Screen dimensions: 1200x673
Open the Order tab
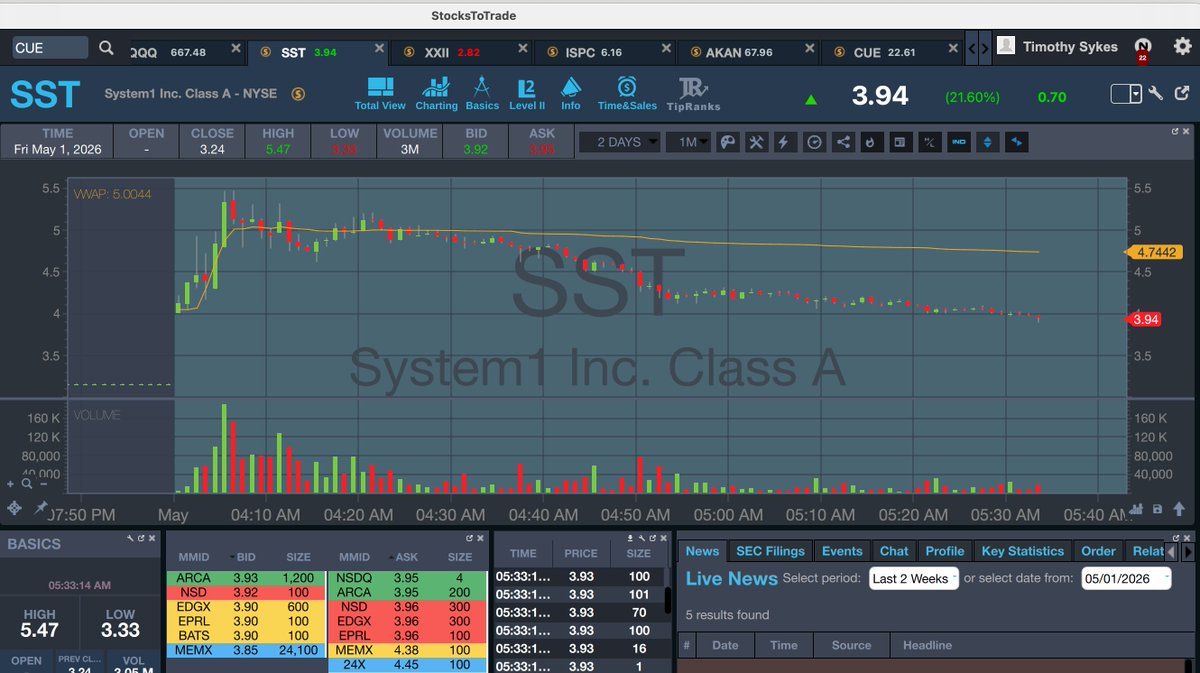(1098, 551)
